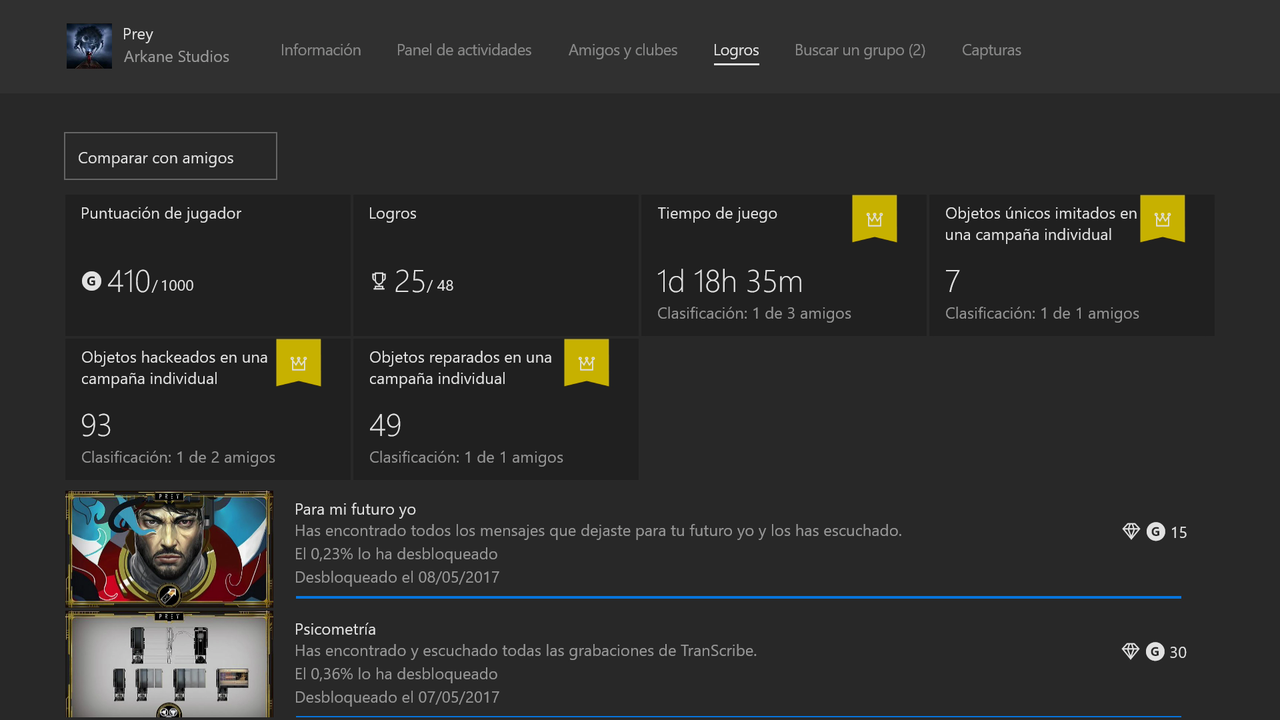Open the Tiempo de juego tile

click(x=783, y=265)
